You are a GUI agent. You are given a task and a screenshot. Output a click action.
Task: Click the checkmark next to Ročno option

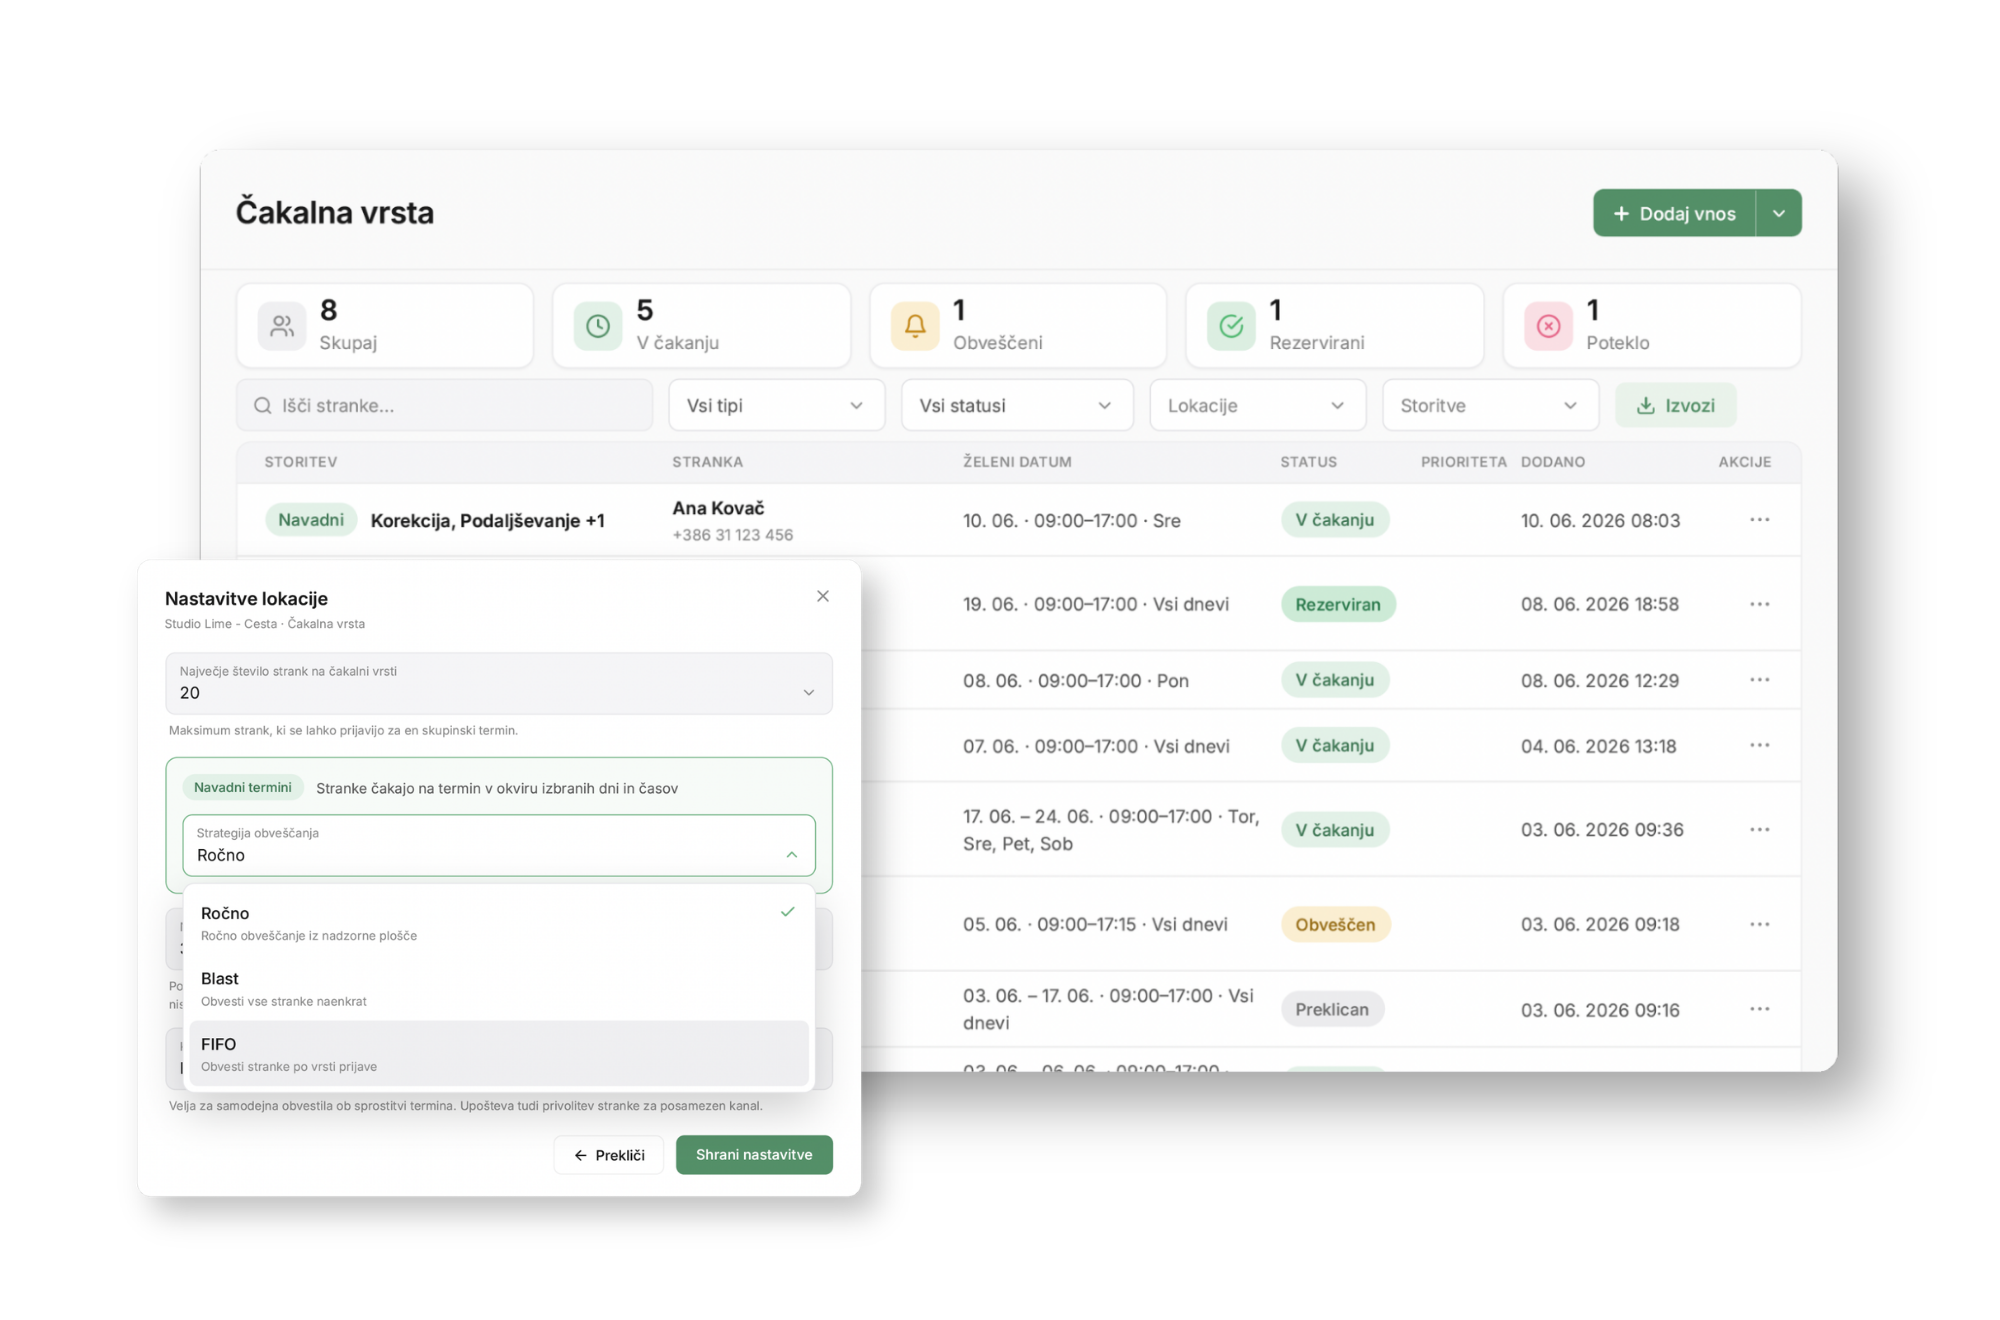[788, 912]
